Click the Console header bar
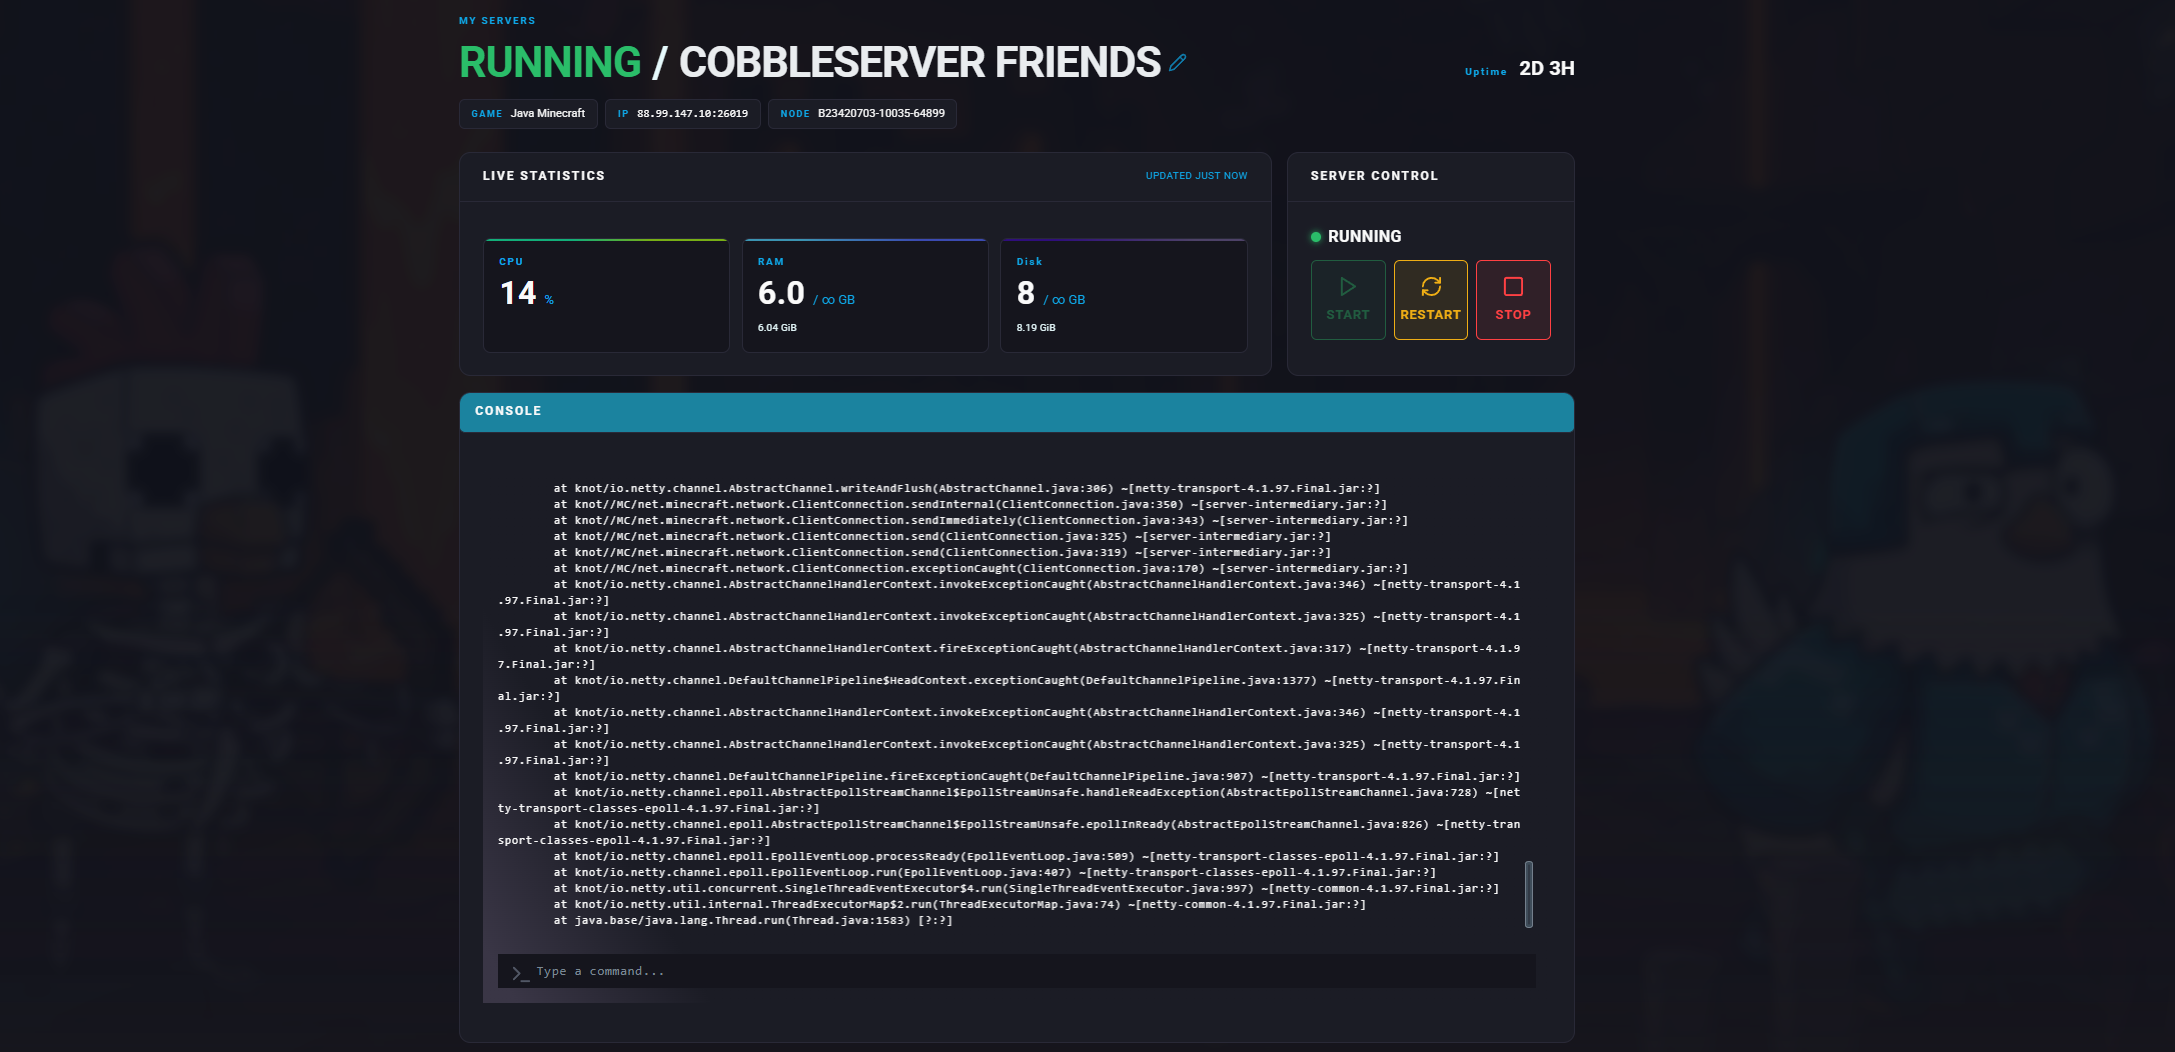2175x1052 pixels. pos(1016,412)
